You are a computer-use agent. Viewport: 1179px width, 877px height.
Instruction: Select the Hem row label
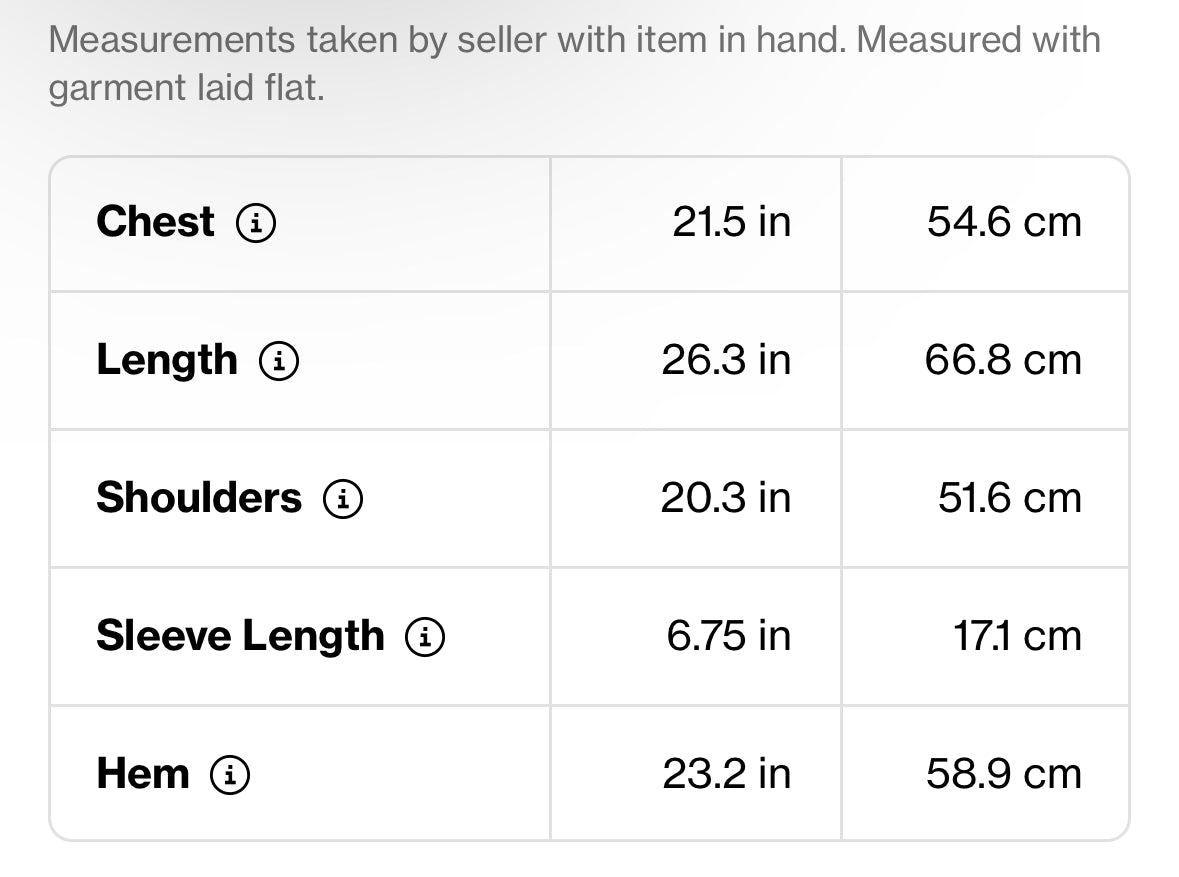pyautogui.click(x=143, y=774)
